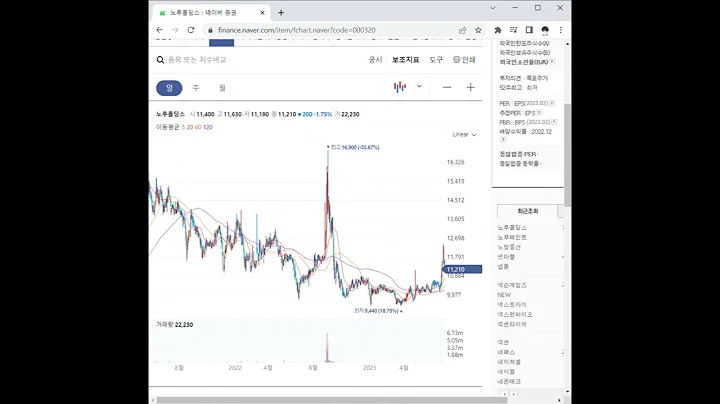Click the 최고 16,900 high marker
Screen dimensions: 720x404
tap(353, 147)
